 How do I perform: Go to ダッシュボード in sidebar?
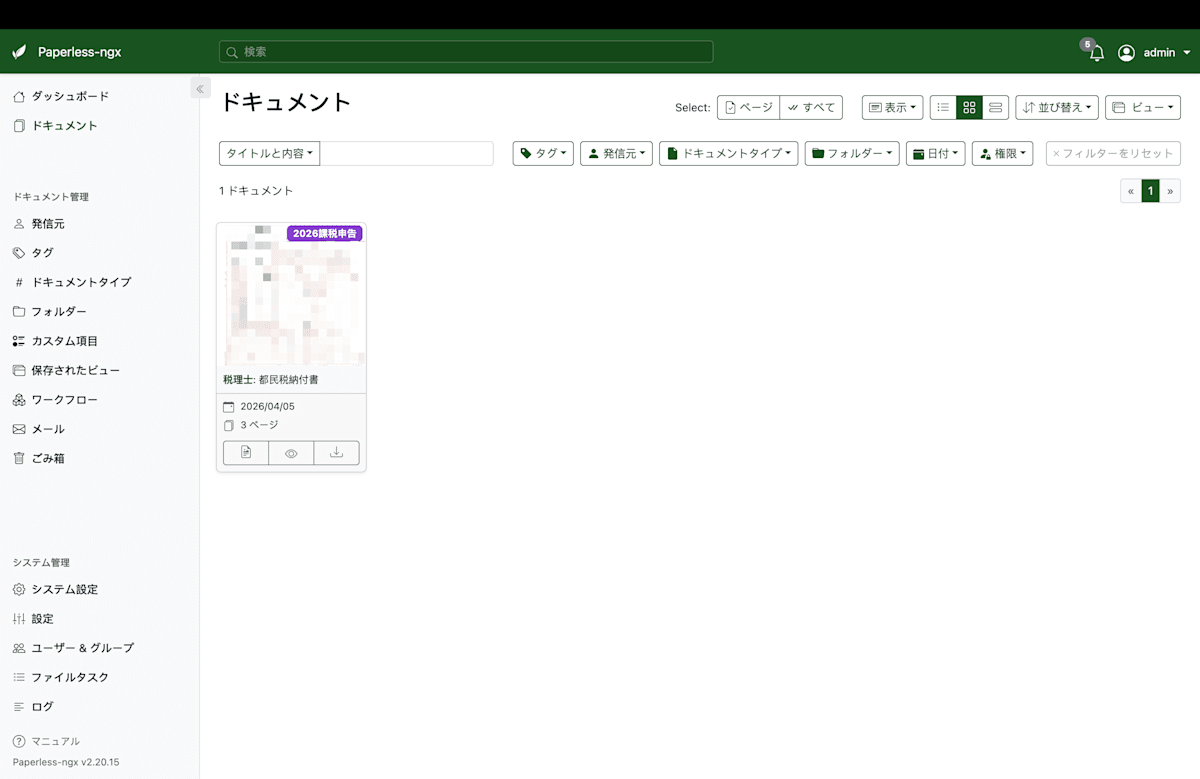61,96
